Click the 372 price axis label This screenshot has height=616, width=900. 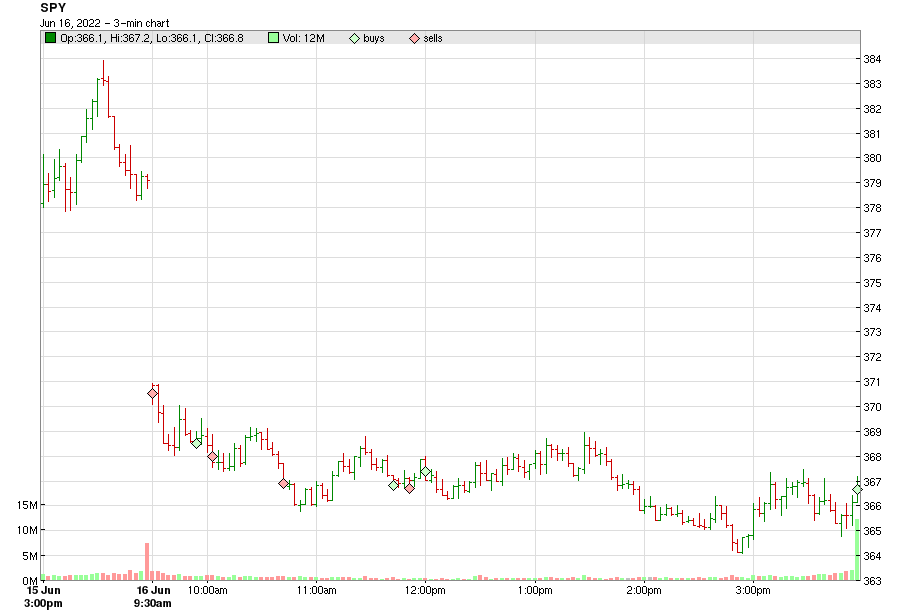point(872,357)
